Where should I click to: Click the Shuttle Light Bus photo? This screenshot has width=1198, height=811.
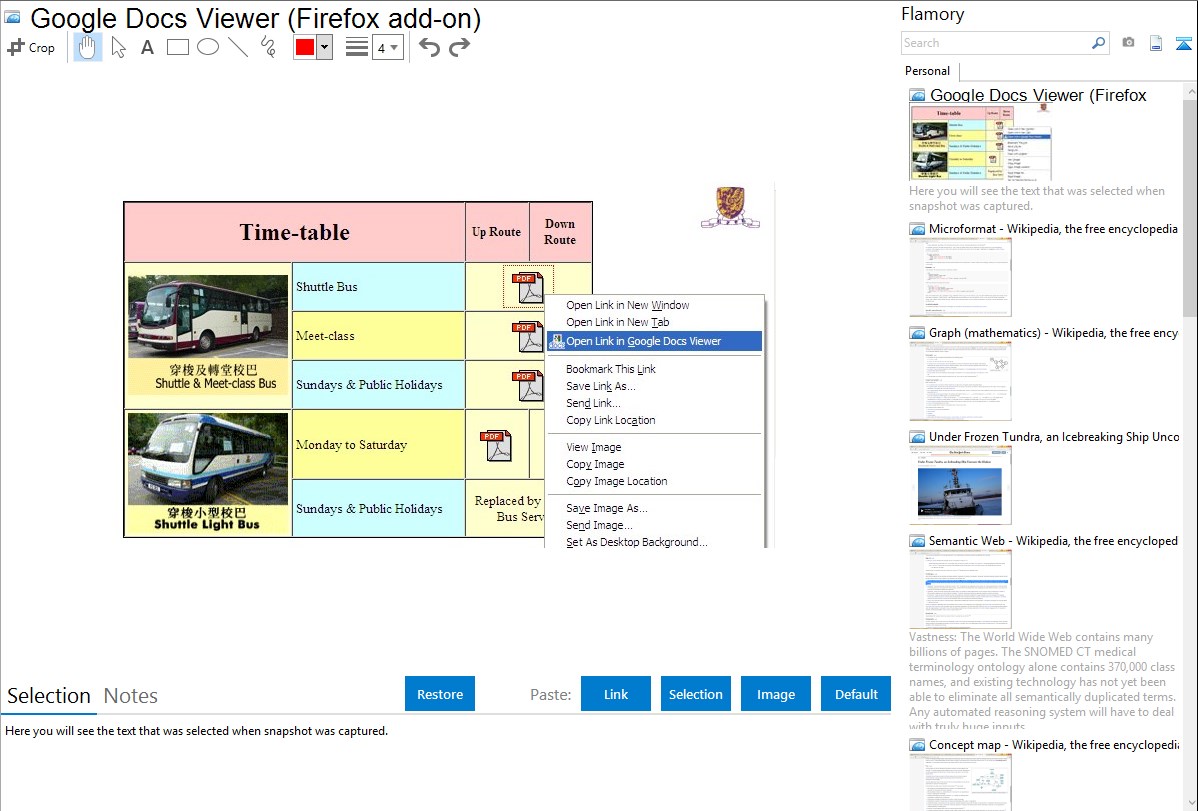click(208, 459)
